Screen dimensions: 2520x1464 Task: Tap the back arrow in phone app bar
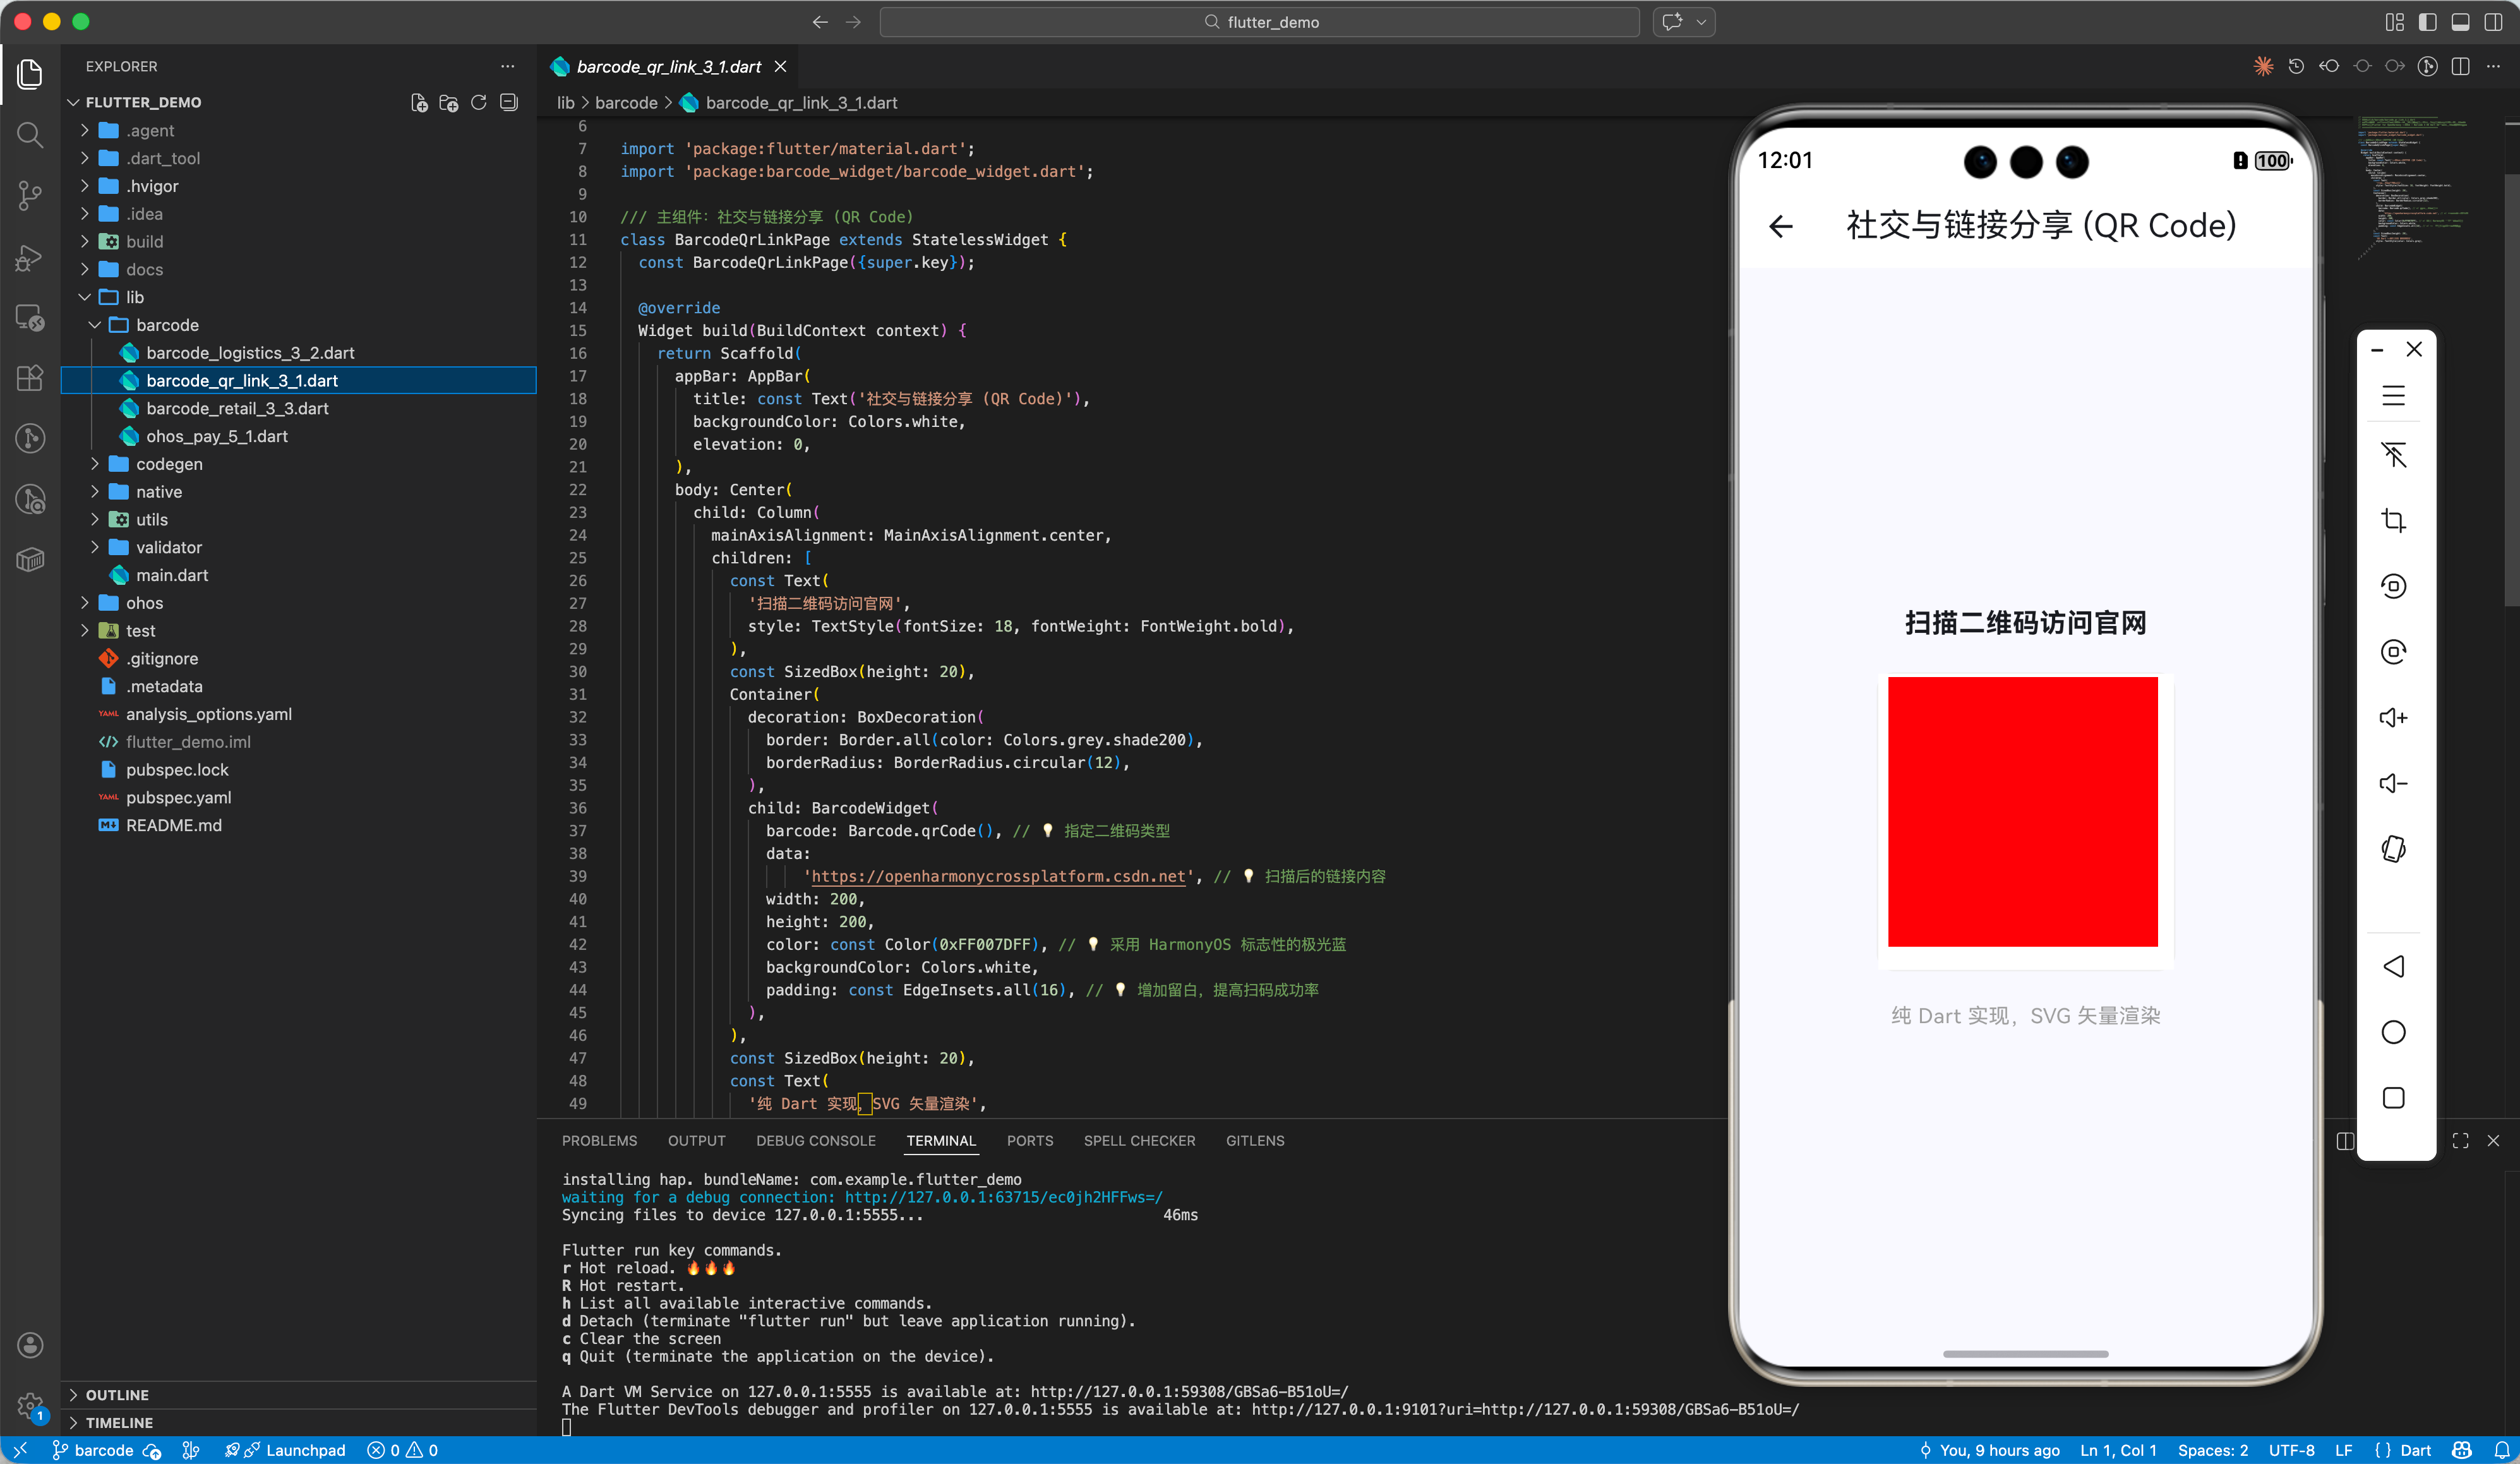(x=1781, y=226)
